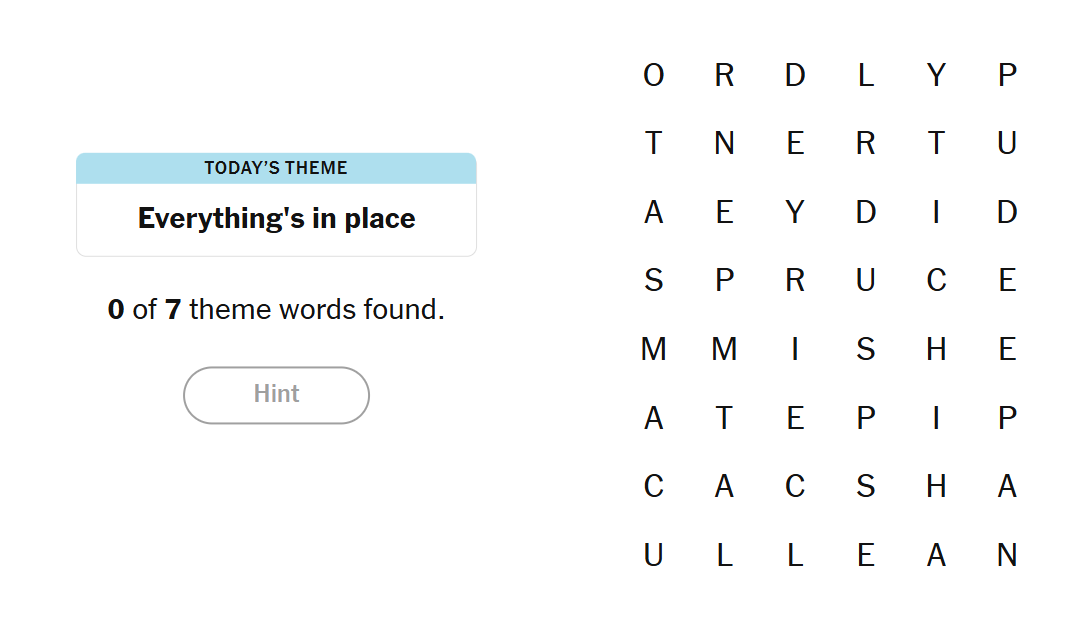Select the letter O in the top-left corner

click(x=653, y=76)
